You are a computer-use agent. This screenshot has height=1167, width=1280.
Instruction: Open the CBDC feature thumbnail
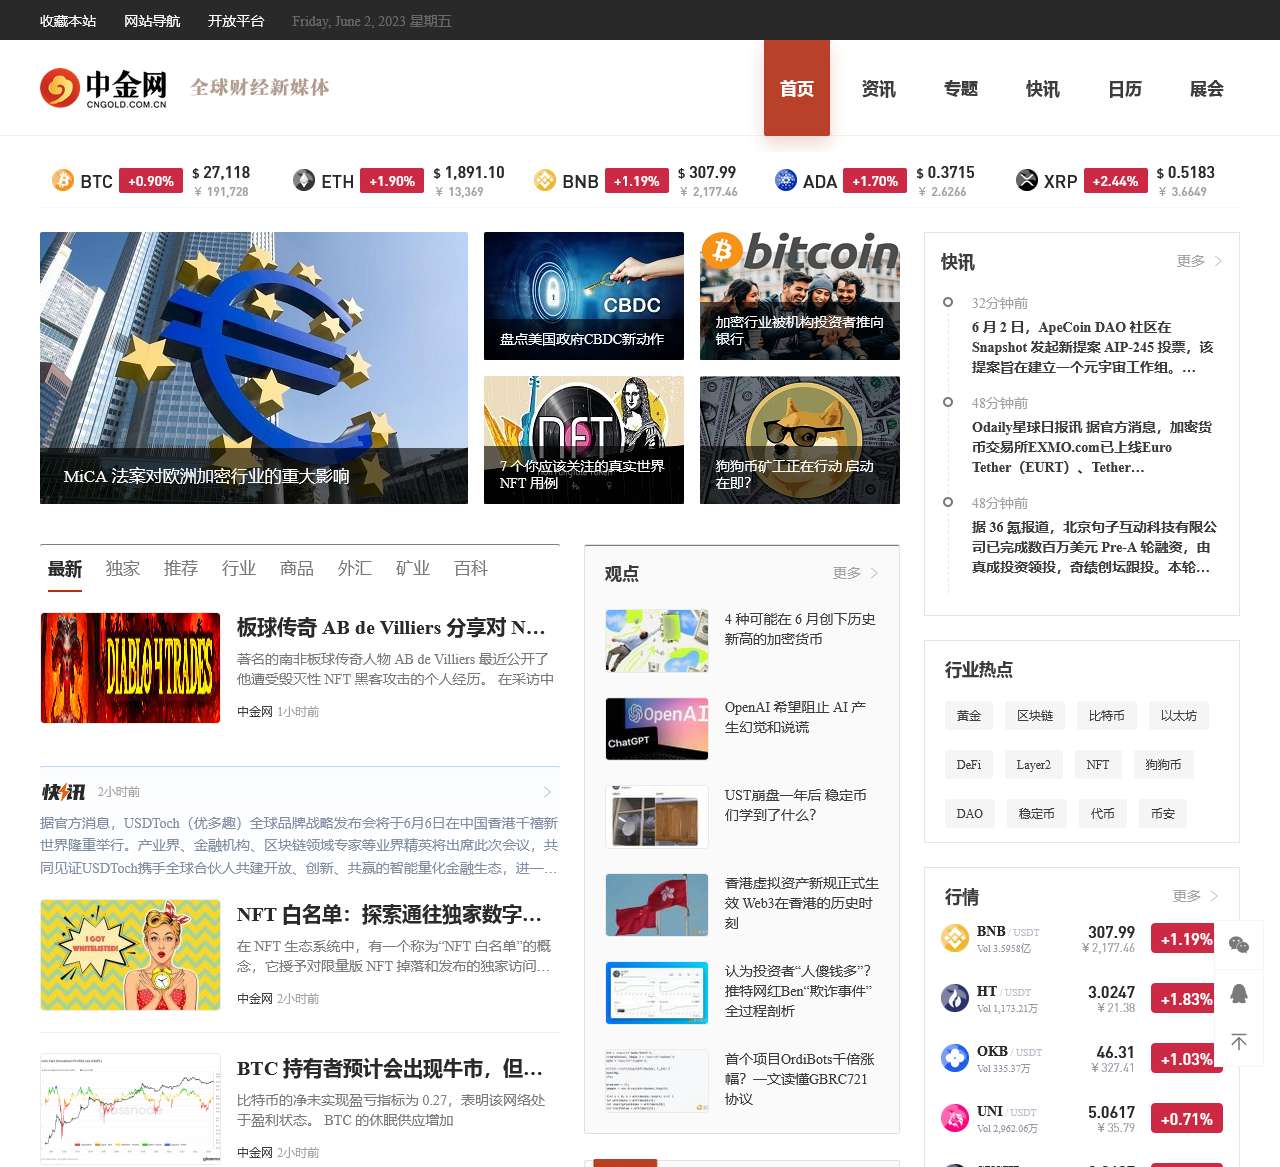(584, 296)
